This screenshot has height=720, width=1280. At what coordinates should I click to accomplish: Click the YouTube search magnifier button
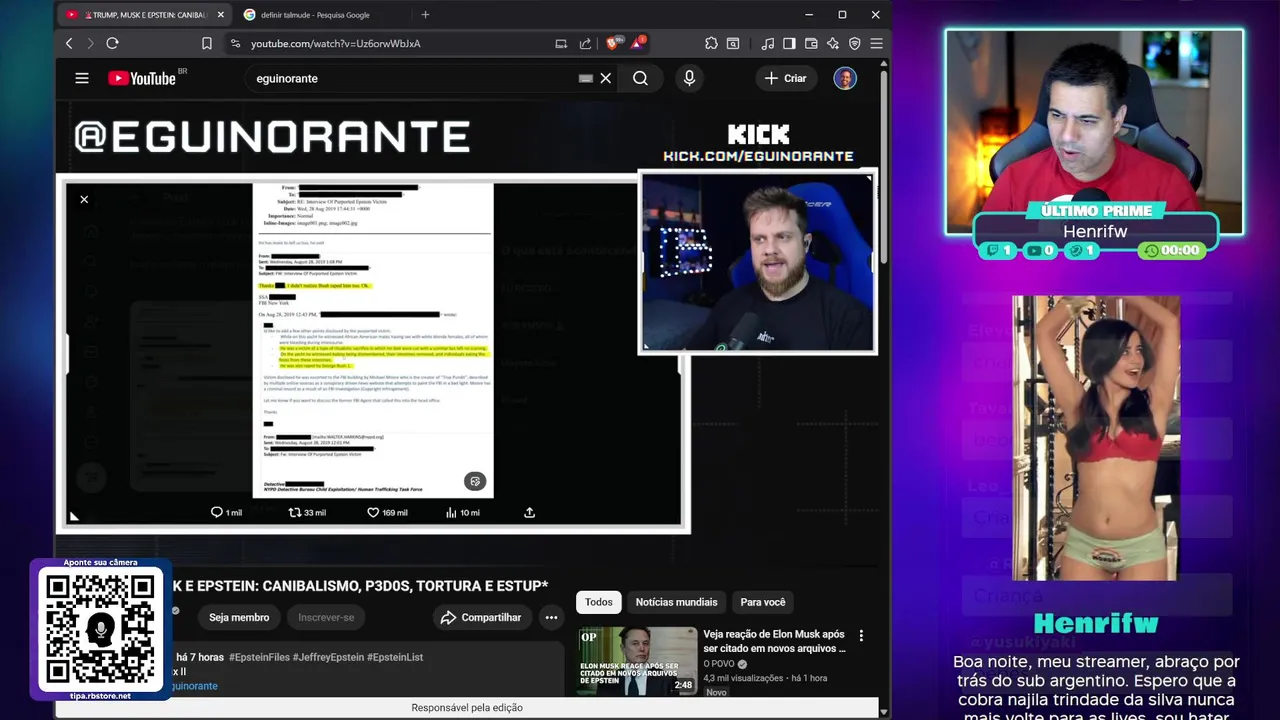640,78
